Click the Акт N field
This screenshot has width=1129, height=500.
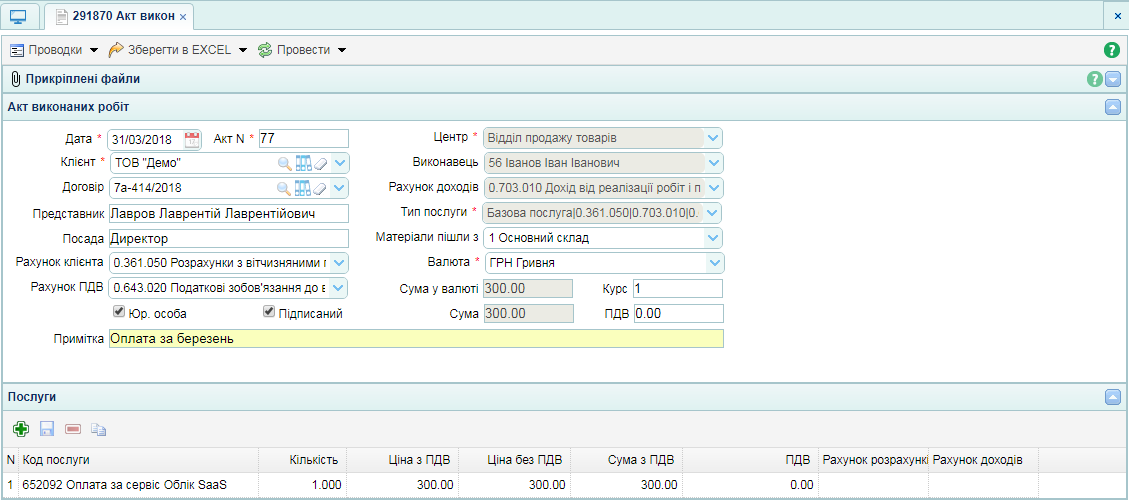point(303,138)
